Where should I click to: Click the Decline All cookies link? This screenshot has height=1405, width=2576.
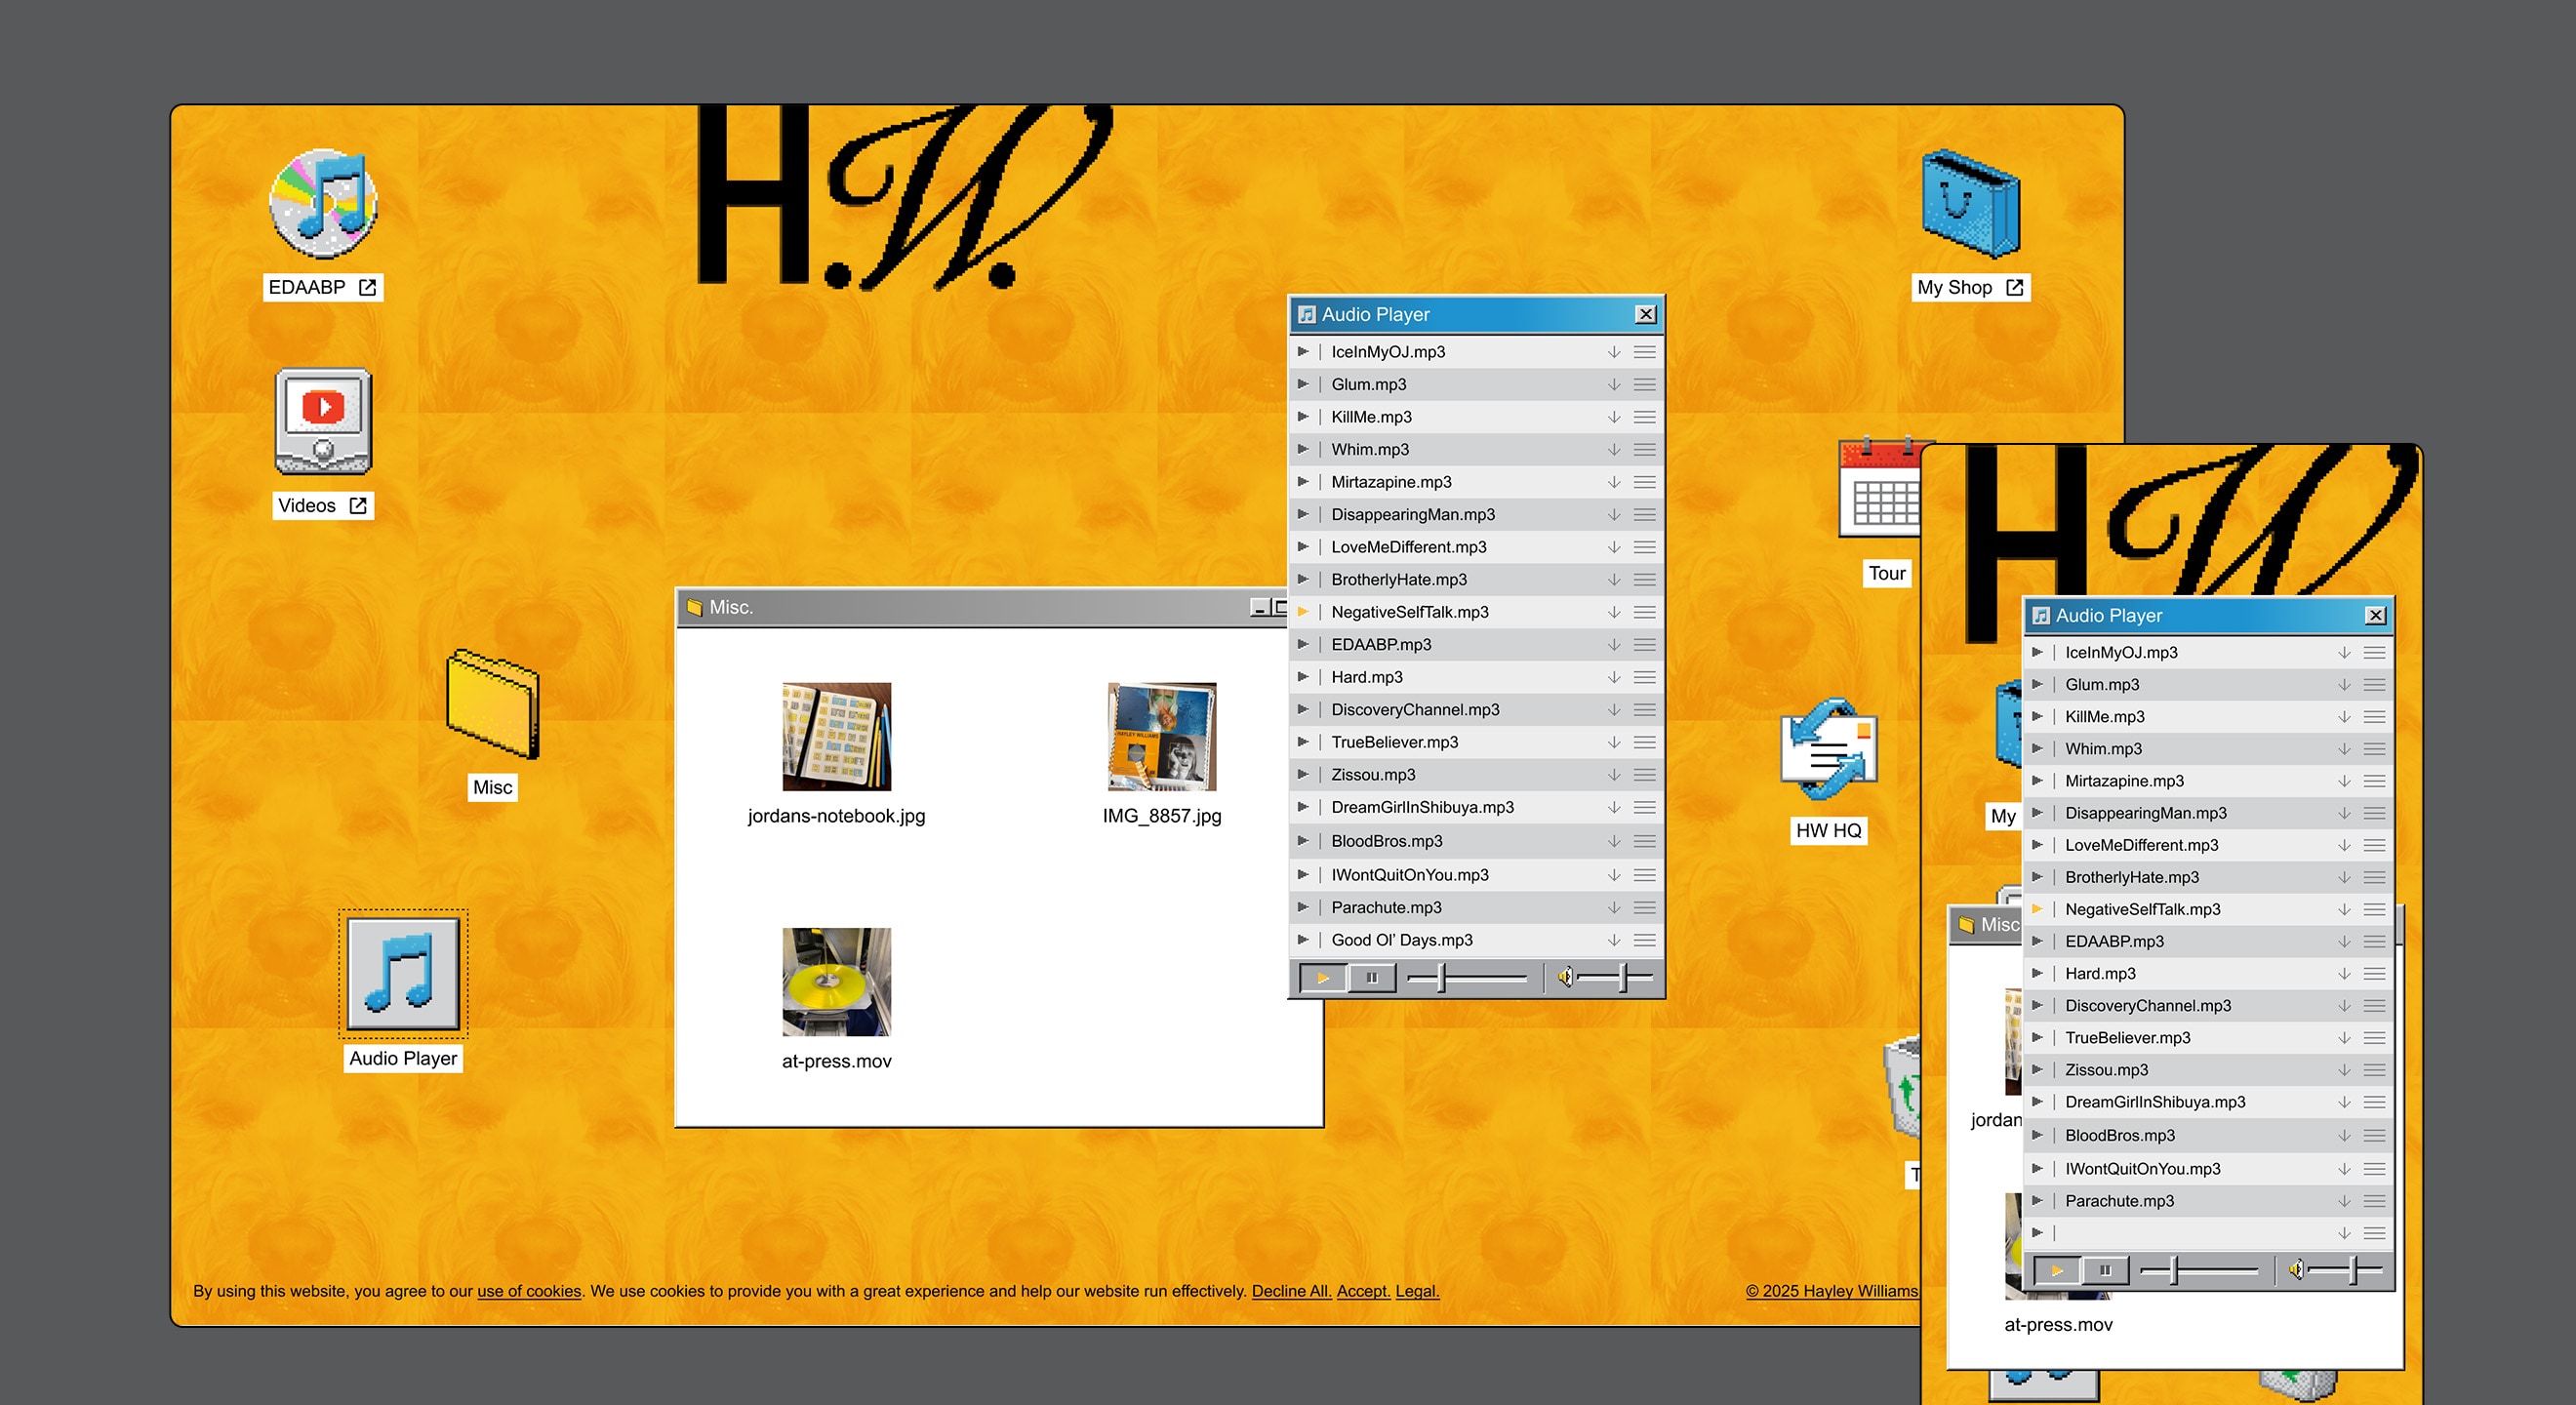pos(1291,1291)
